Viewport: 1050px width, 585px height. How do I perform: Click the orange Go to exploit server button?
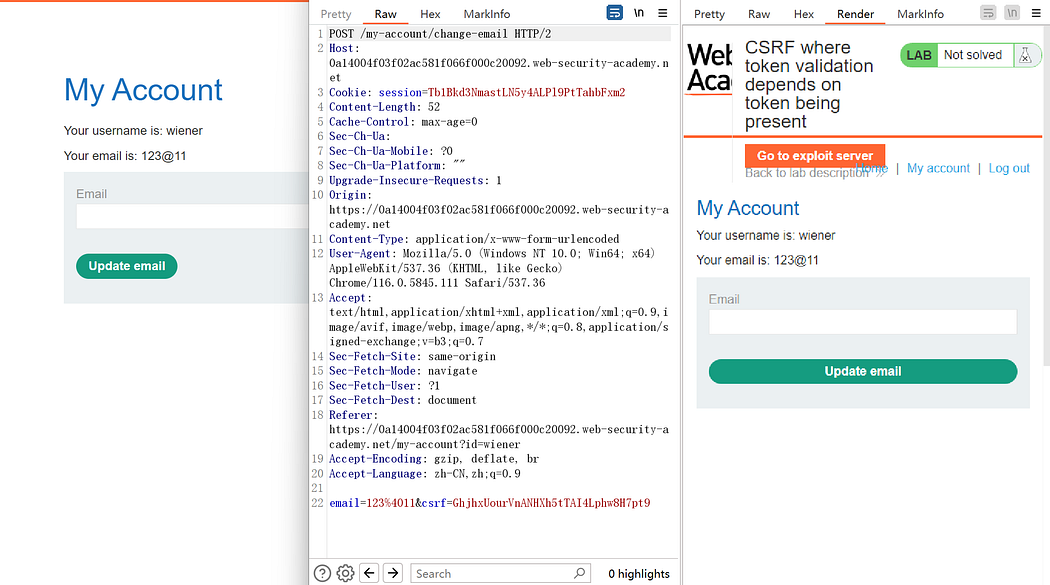point(815,156)
